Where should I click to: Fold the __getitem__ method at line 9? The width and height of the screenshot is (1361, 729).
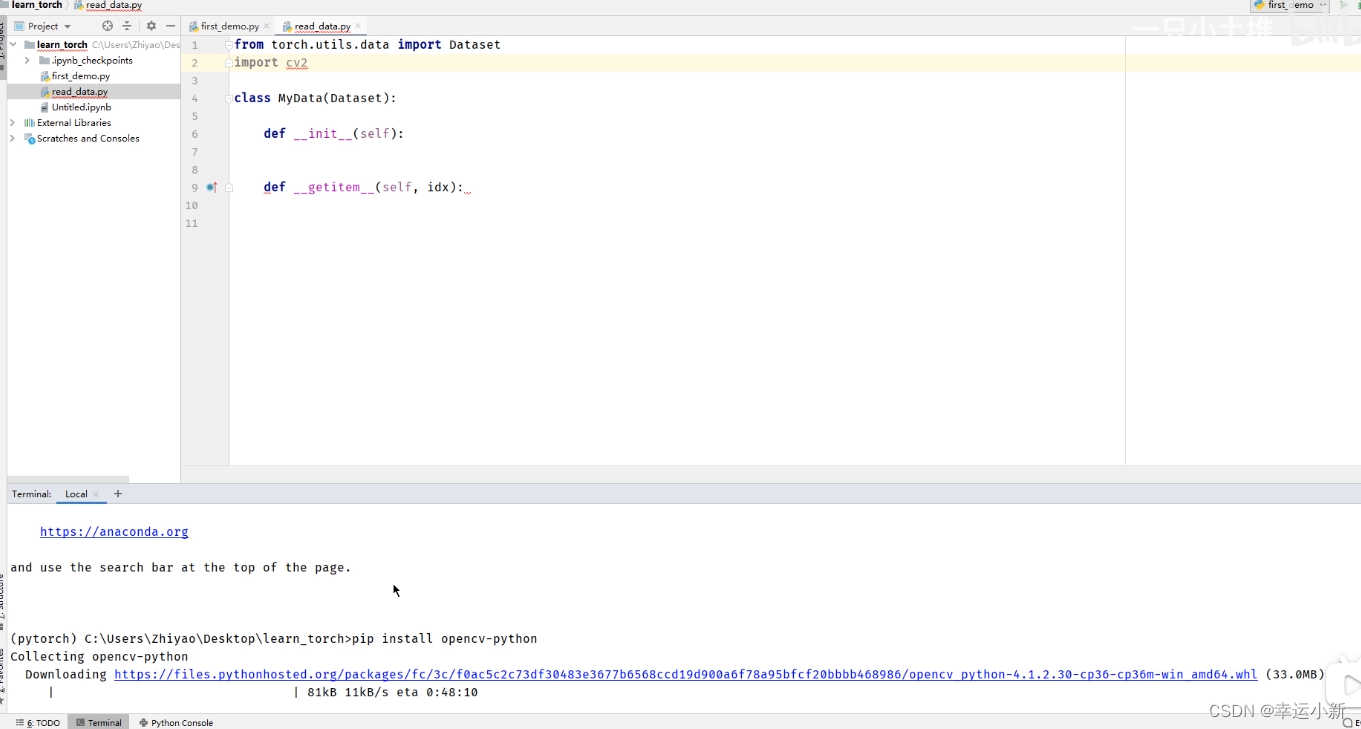click(x=229, y=187)
